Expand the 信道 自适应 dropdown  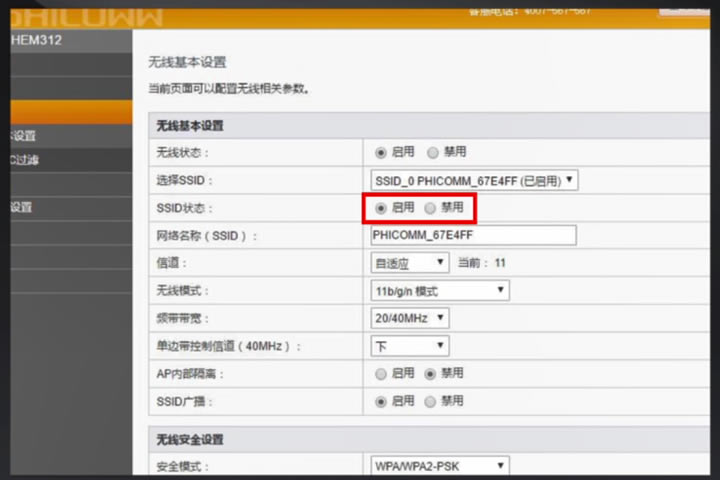(410, 263)
